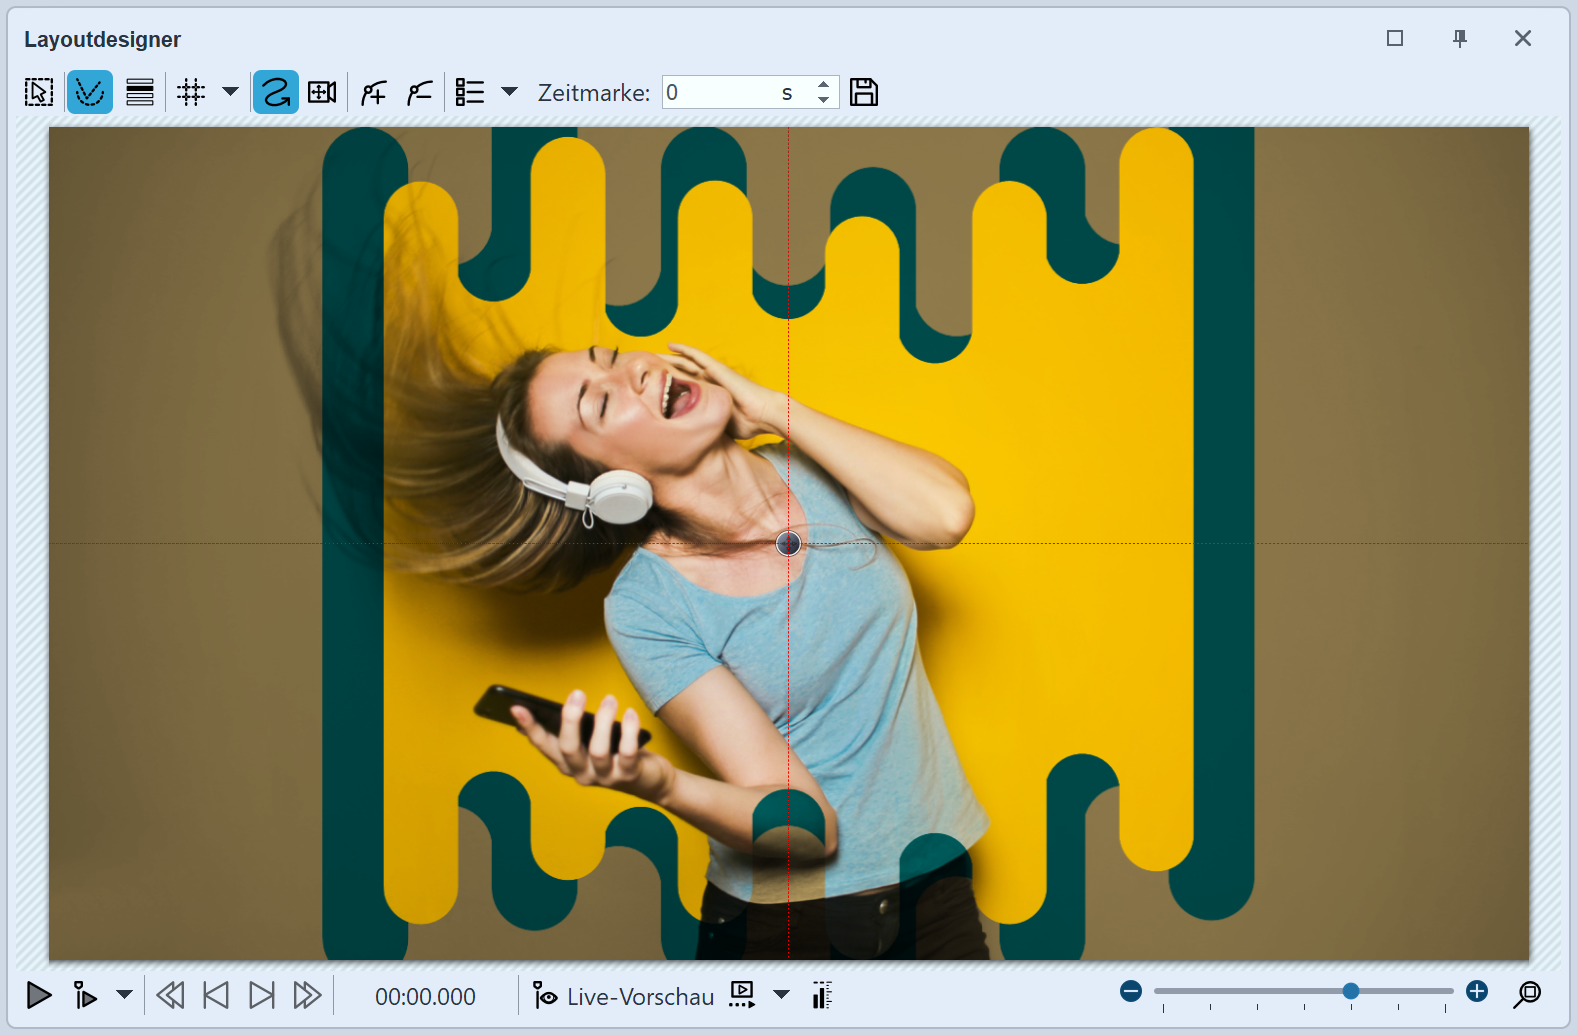The width and height of the screenshot is (1577, 1035).
Task: Click the horizontal lines alignment icon
Action: pos(140,93)
